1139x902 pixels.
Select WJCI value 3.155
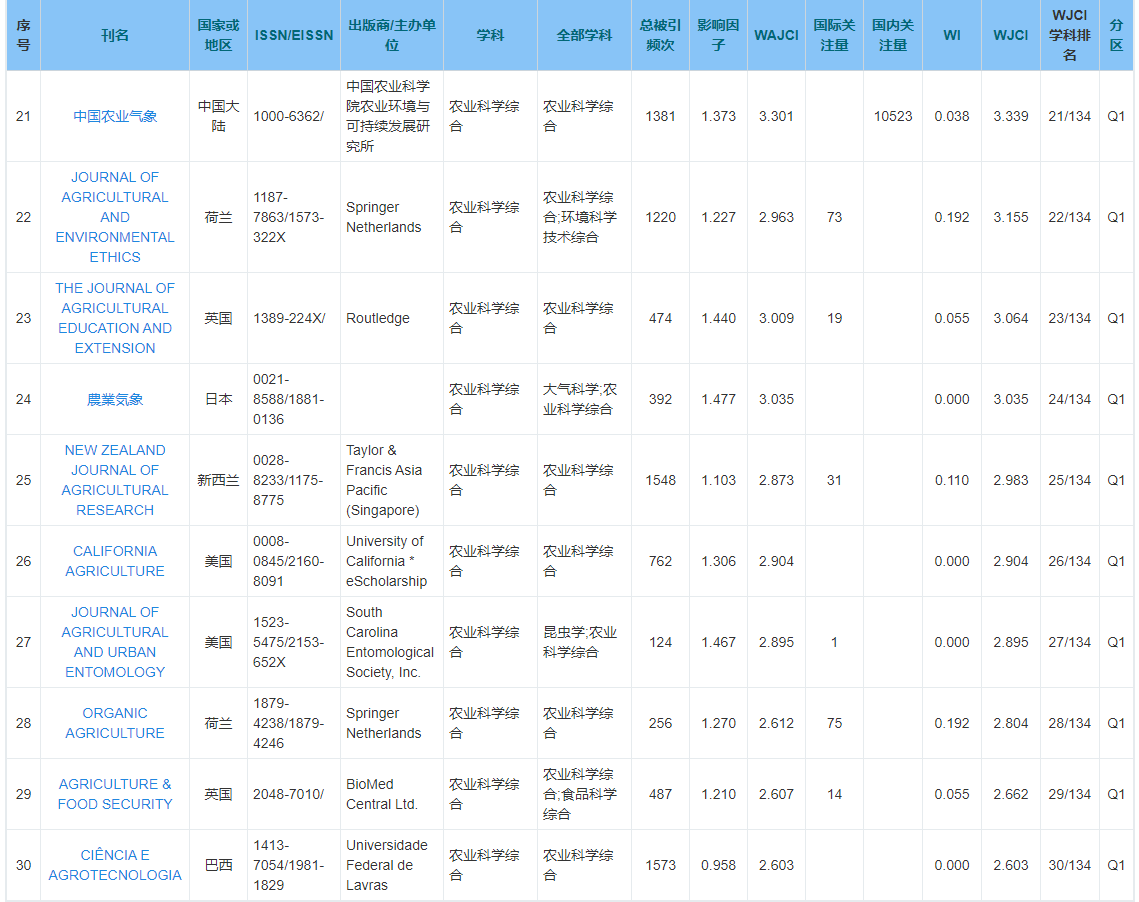point(1010,217)
